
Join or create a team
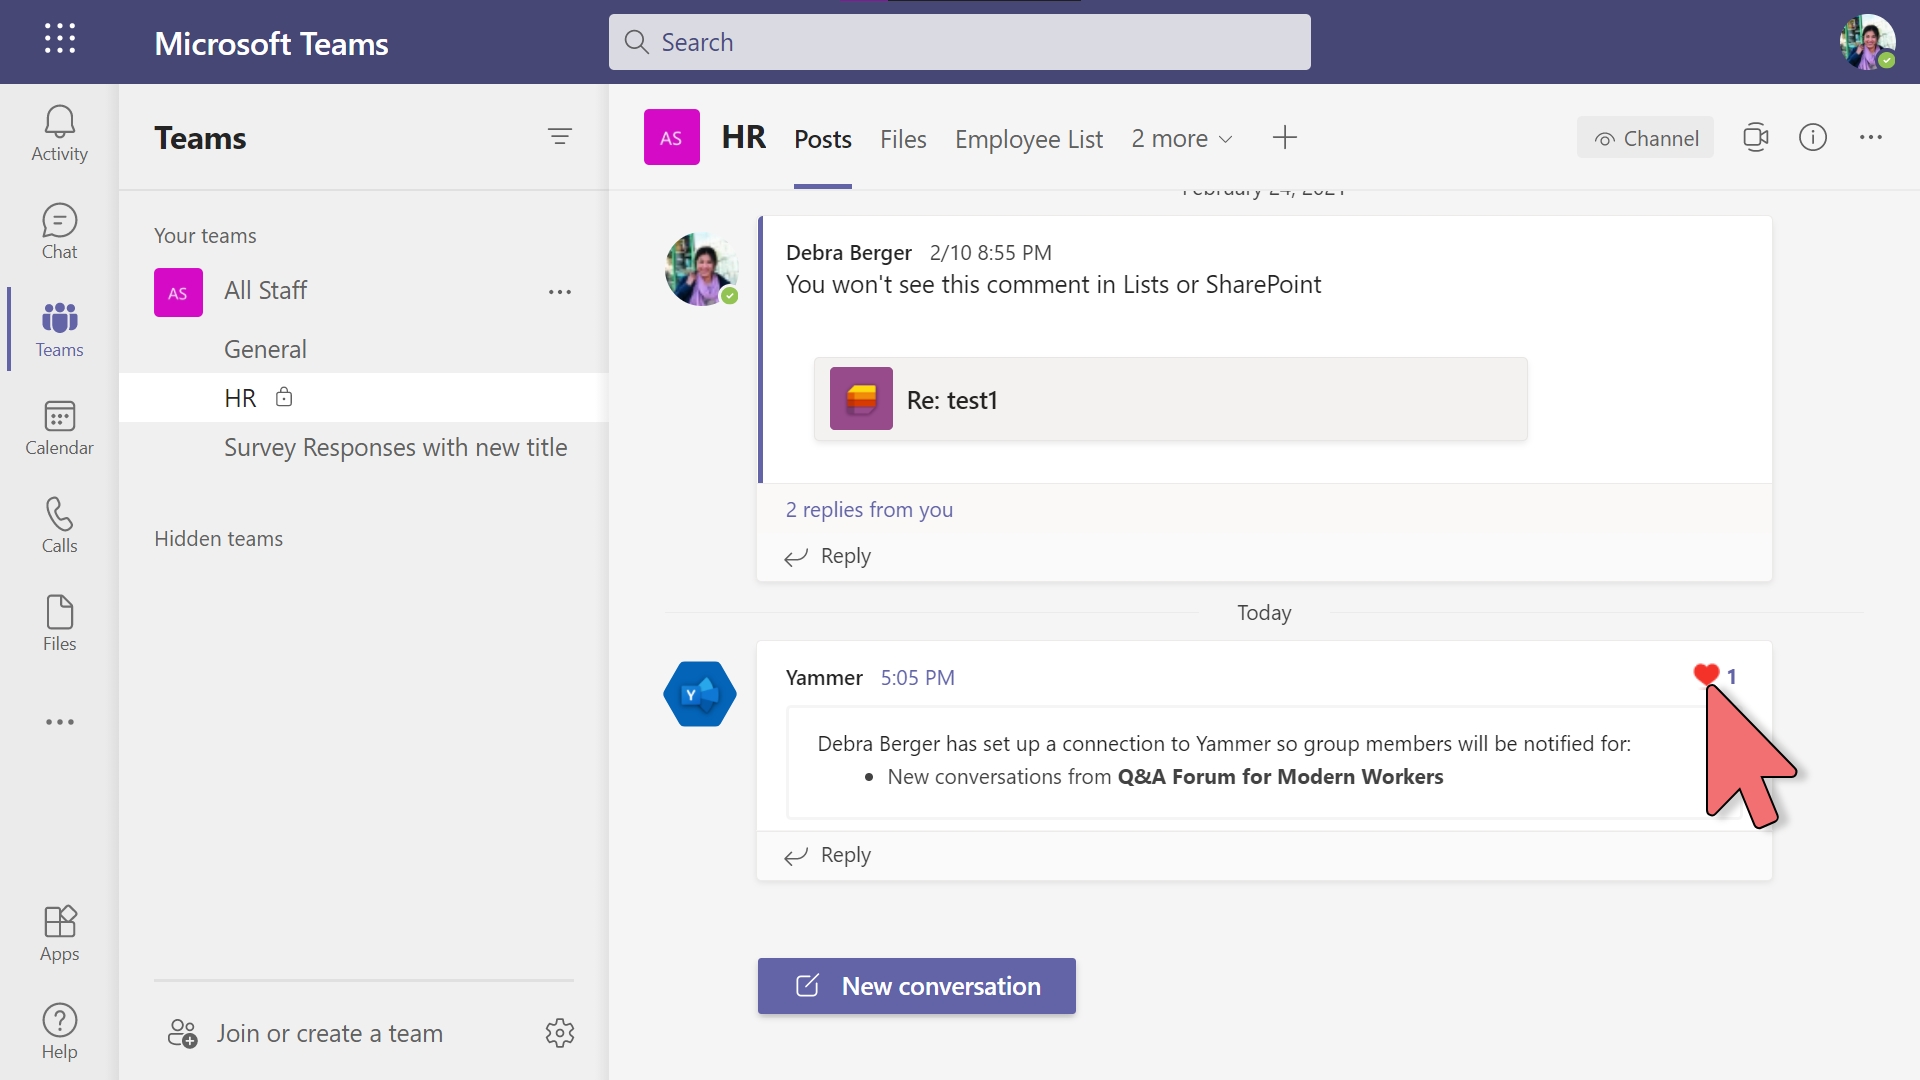tap(306, 1033)
